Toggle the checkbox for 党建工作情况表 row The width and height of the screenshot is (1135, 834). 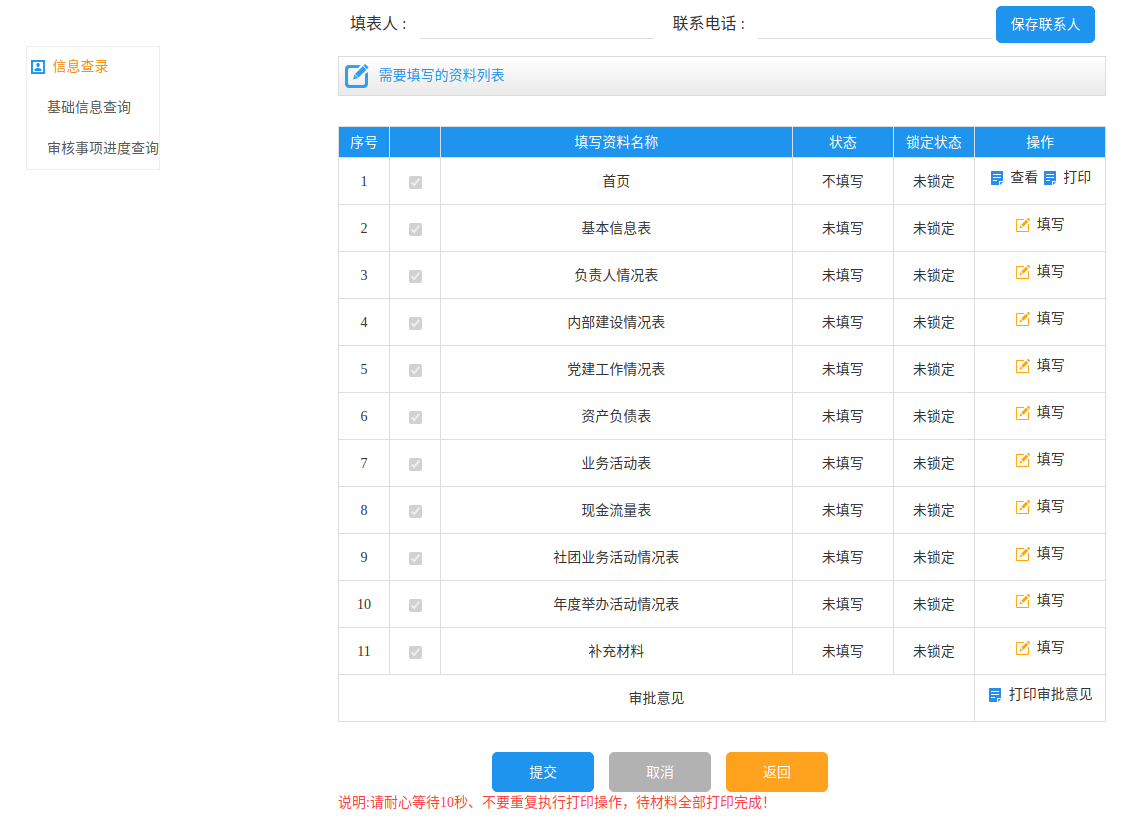tap(415, 370)
